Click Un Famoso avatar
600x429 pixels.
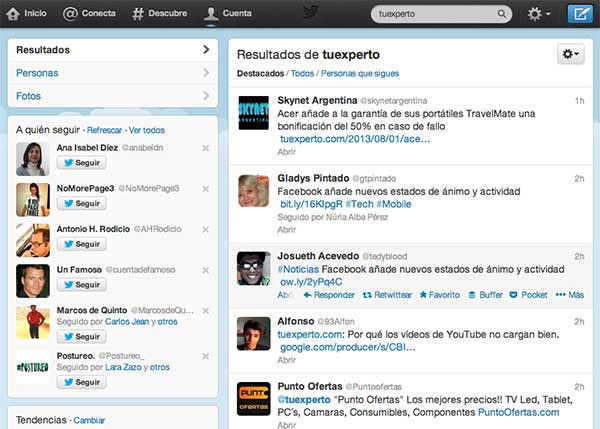pos(33,281)
